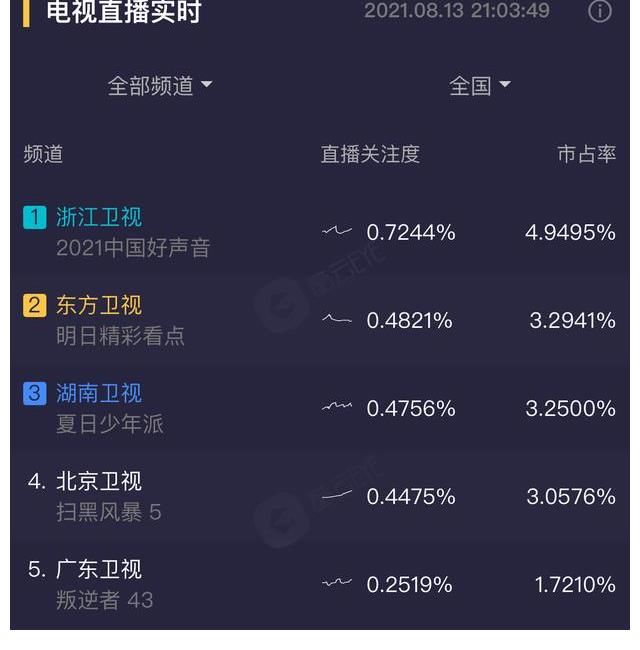Click the rank 3 badge icon
This screenshot has height=650, width=640.
tap(35, 393)
